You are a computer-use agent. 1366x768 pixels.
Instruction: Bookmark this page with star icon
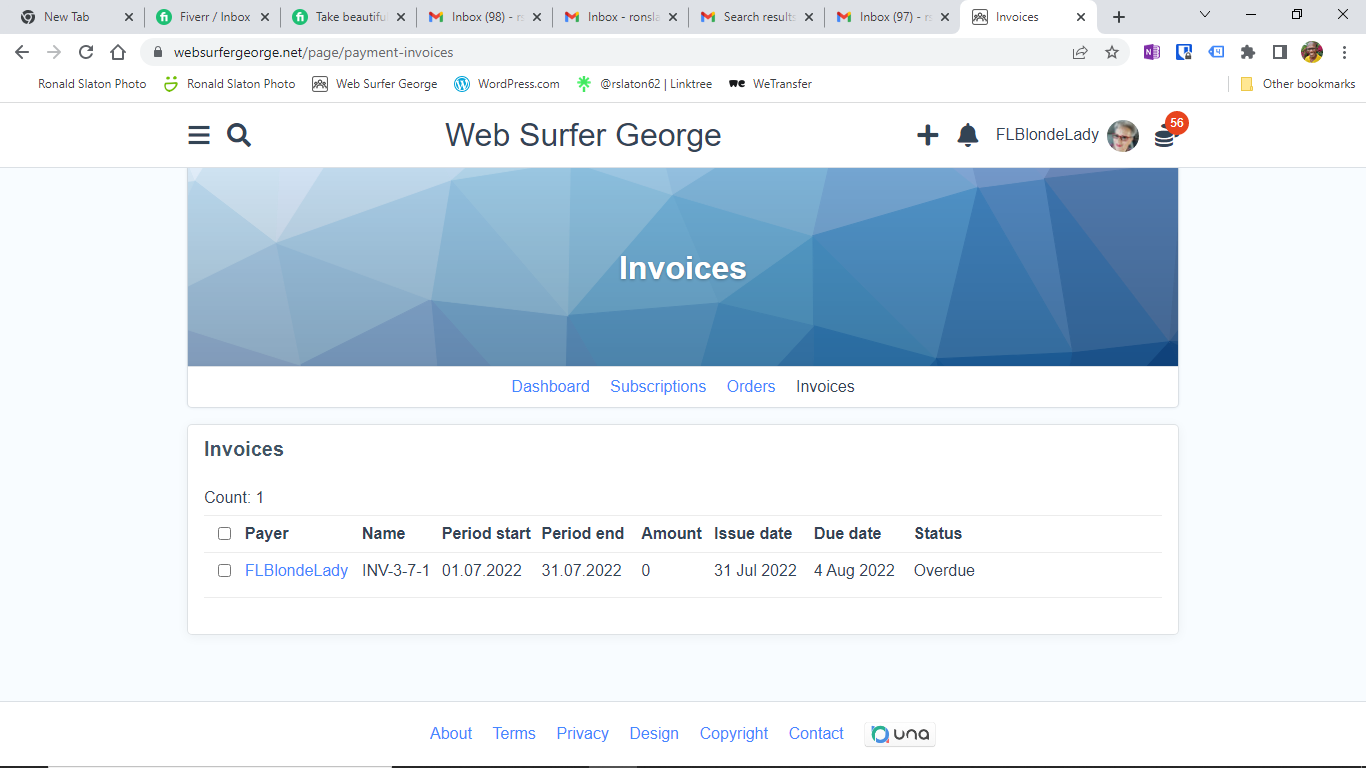(1112, 52)
